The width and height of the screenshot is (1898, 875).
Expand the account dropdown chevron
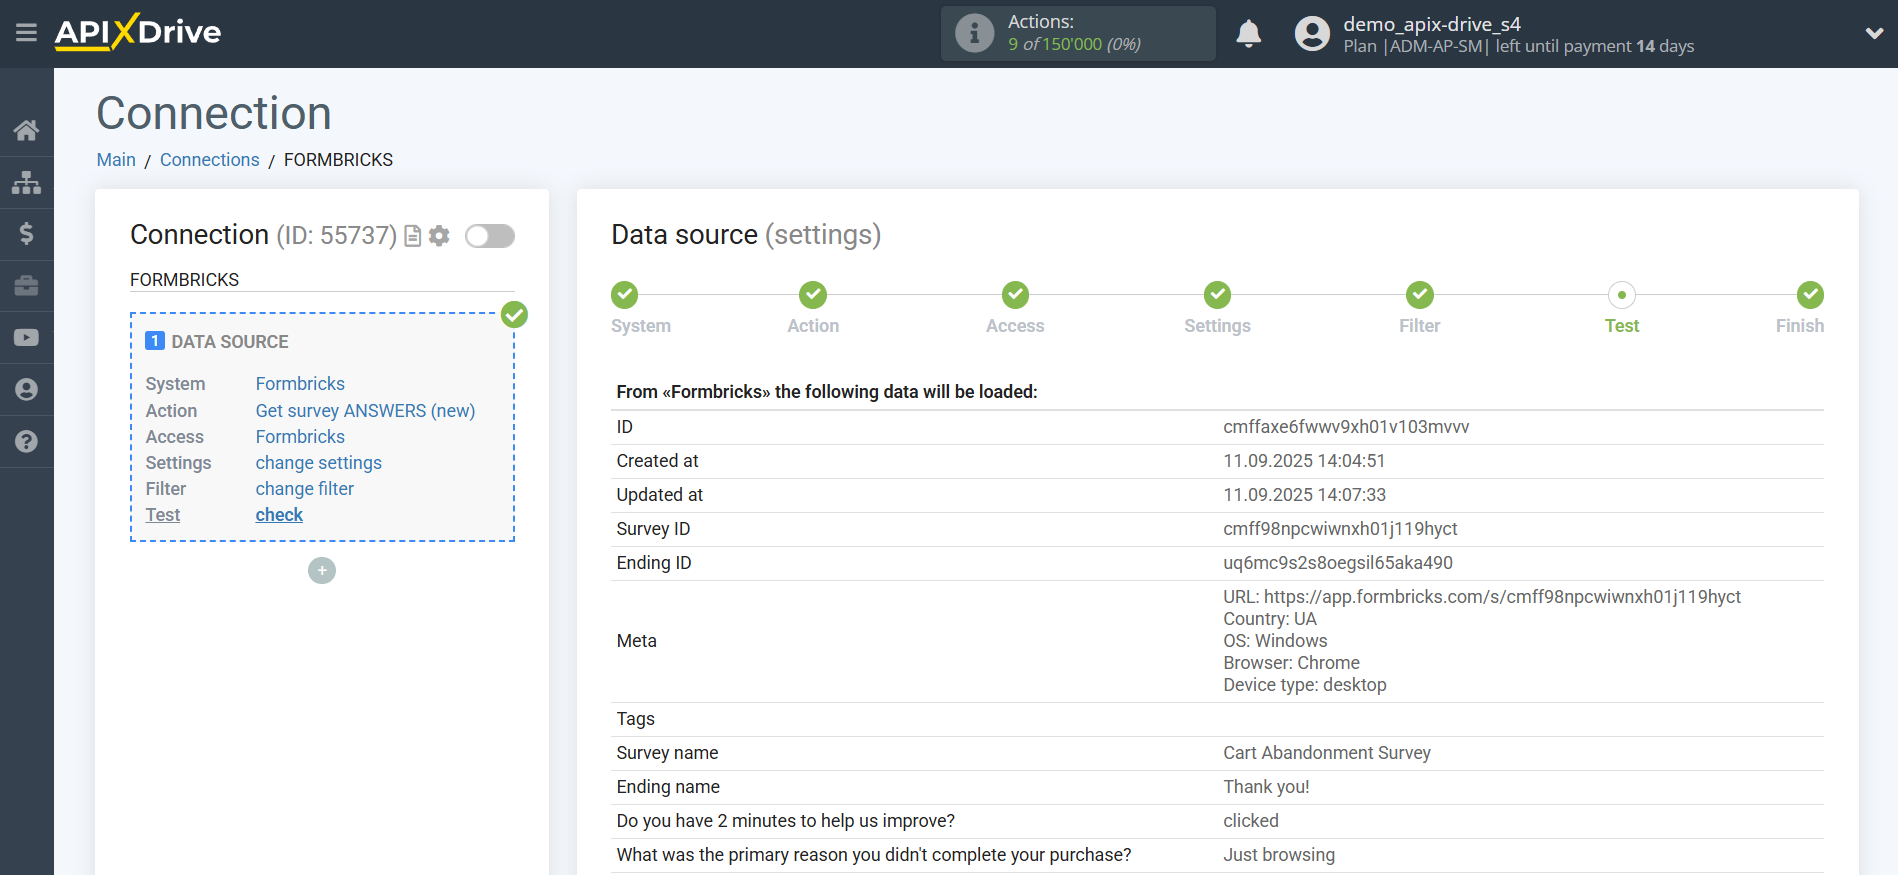click(1874, 33)
